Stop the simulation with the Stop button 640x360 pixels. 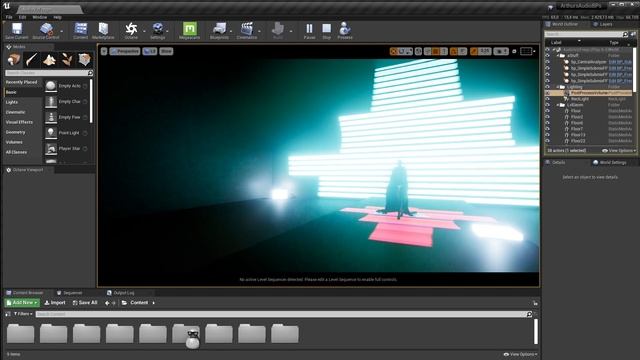pyautogui.click(x=327, y=29)
